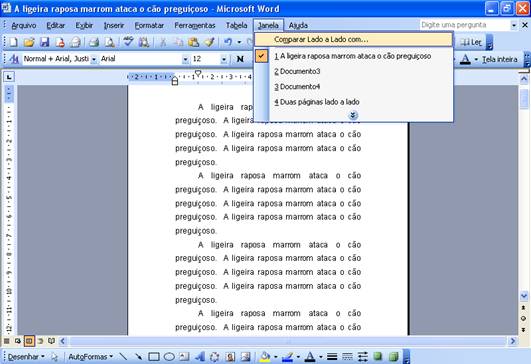The width and height of the screenshot is (531, 364).
Task: Print the document with the printer icon
Action: (93, 42)
